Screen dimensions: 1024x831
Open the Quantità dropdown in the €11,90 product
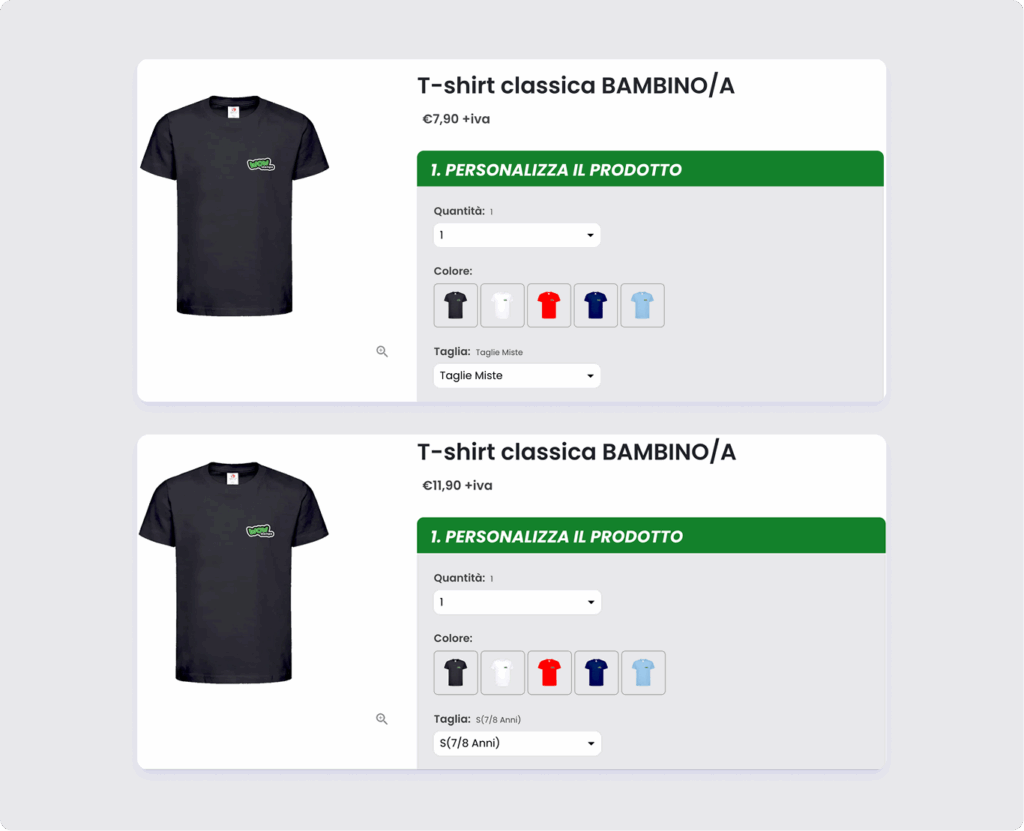click(x=517, y=602)
